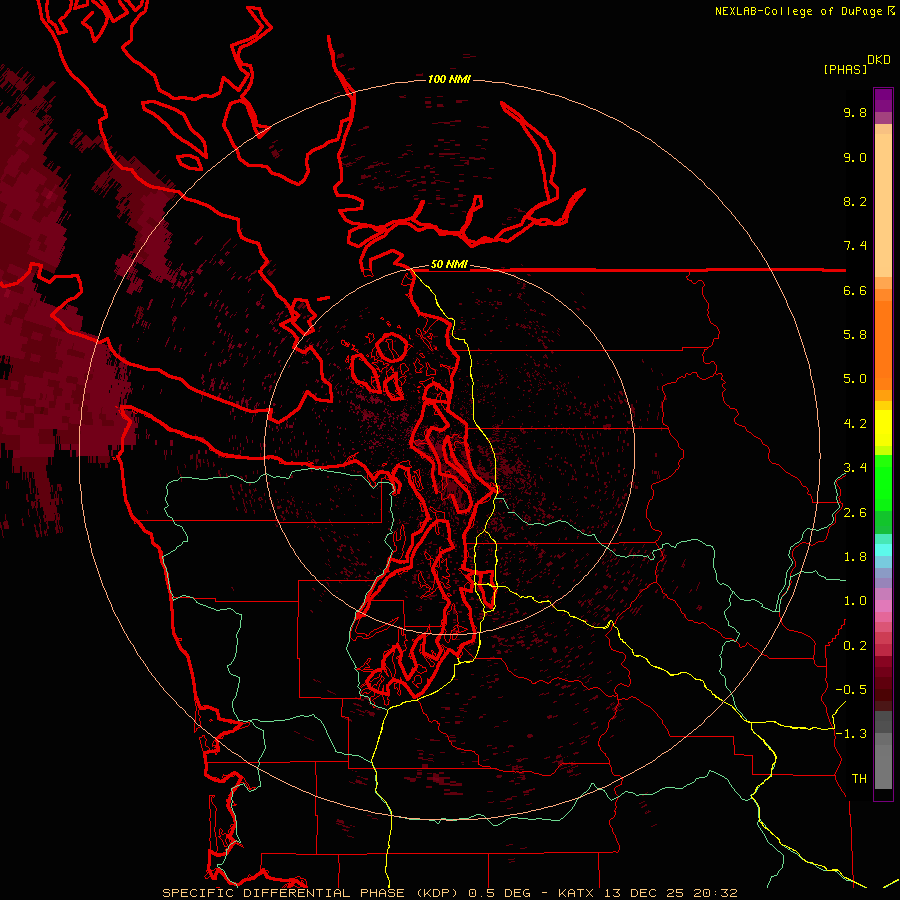The height and width of the screenshot is (900, 900).
Task: Pick the purple swatch atop the color scale
Action: pyautogui.click(x=883, y=100)
